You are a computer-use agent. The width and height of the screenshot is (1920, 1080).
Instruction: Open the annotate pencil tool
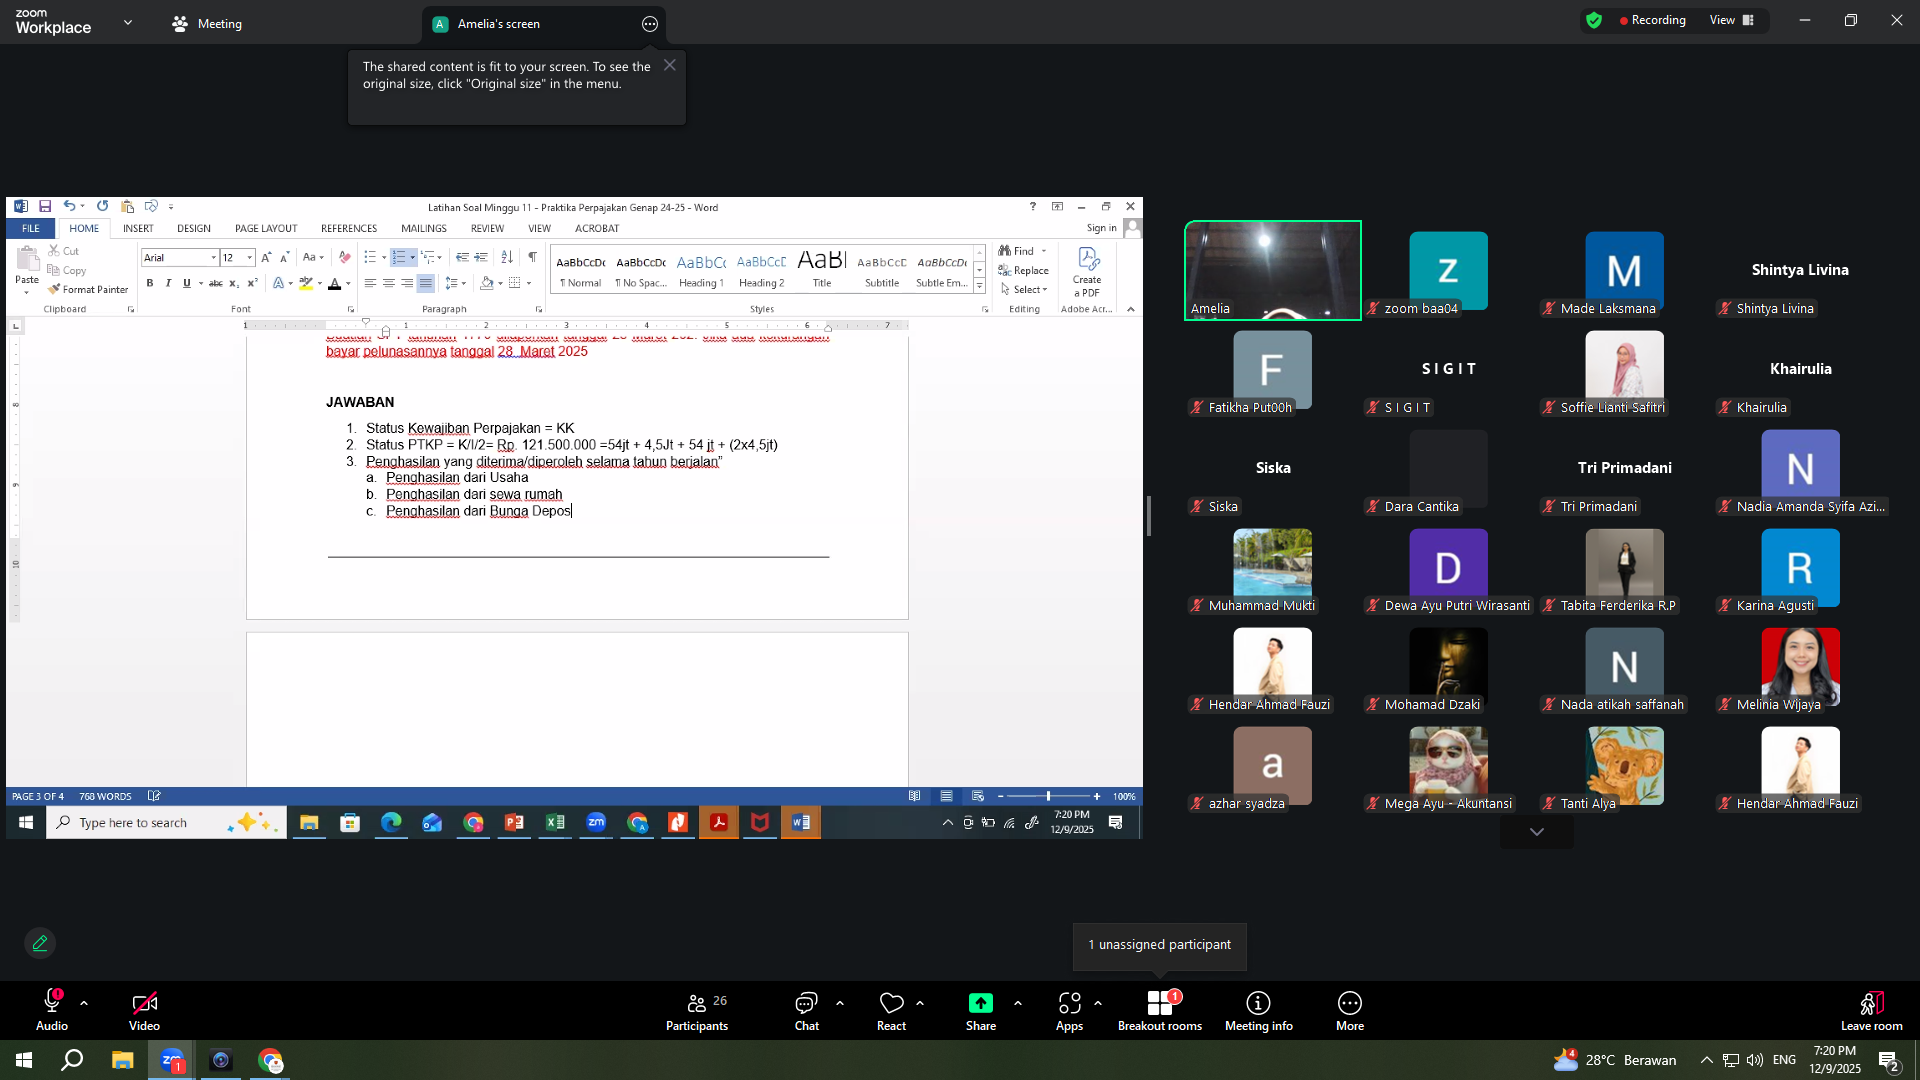[40, 943]
